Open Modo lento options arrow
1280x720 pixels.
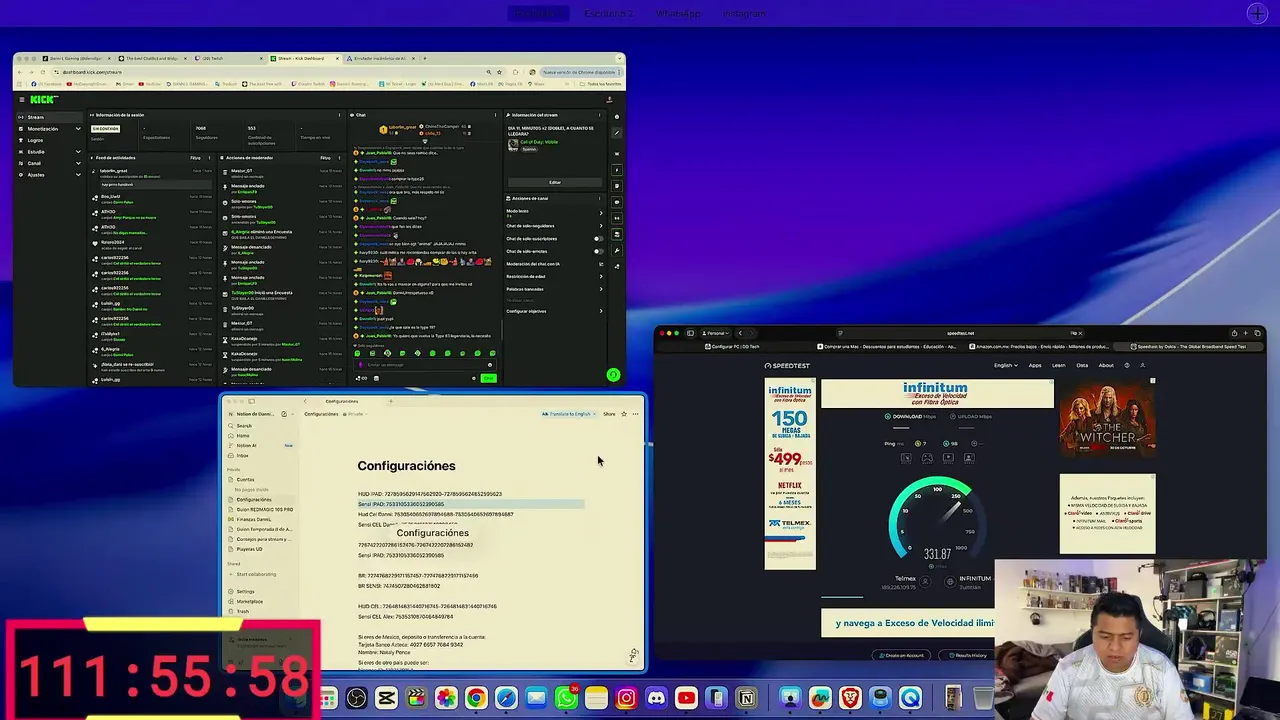point(601,212)
